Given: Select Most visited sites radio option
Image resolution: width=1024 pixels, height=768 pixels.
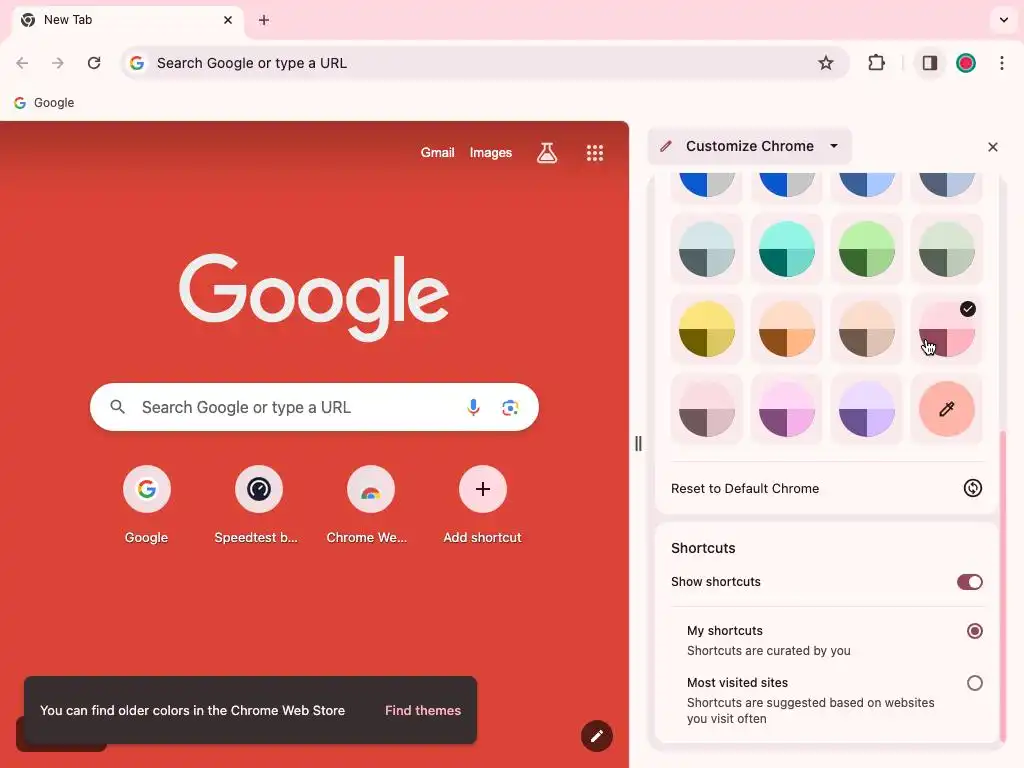Looking at the screenshot, I should [974, 683].
